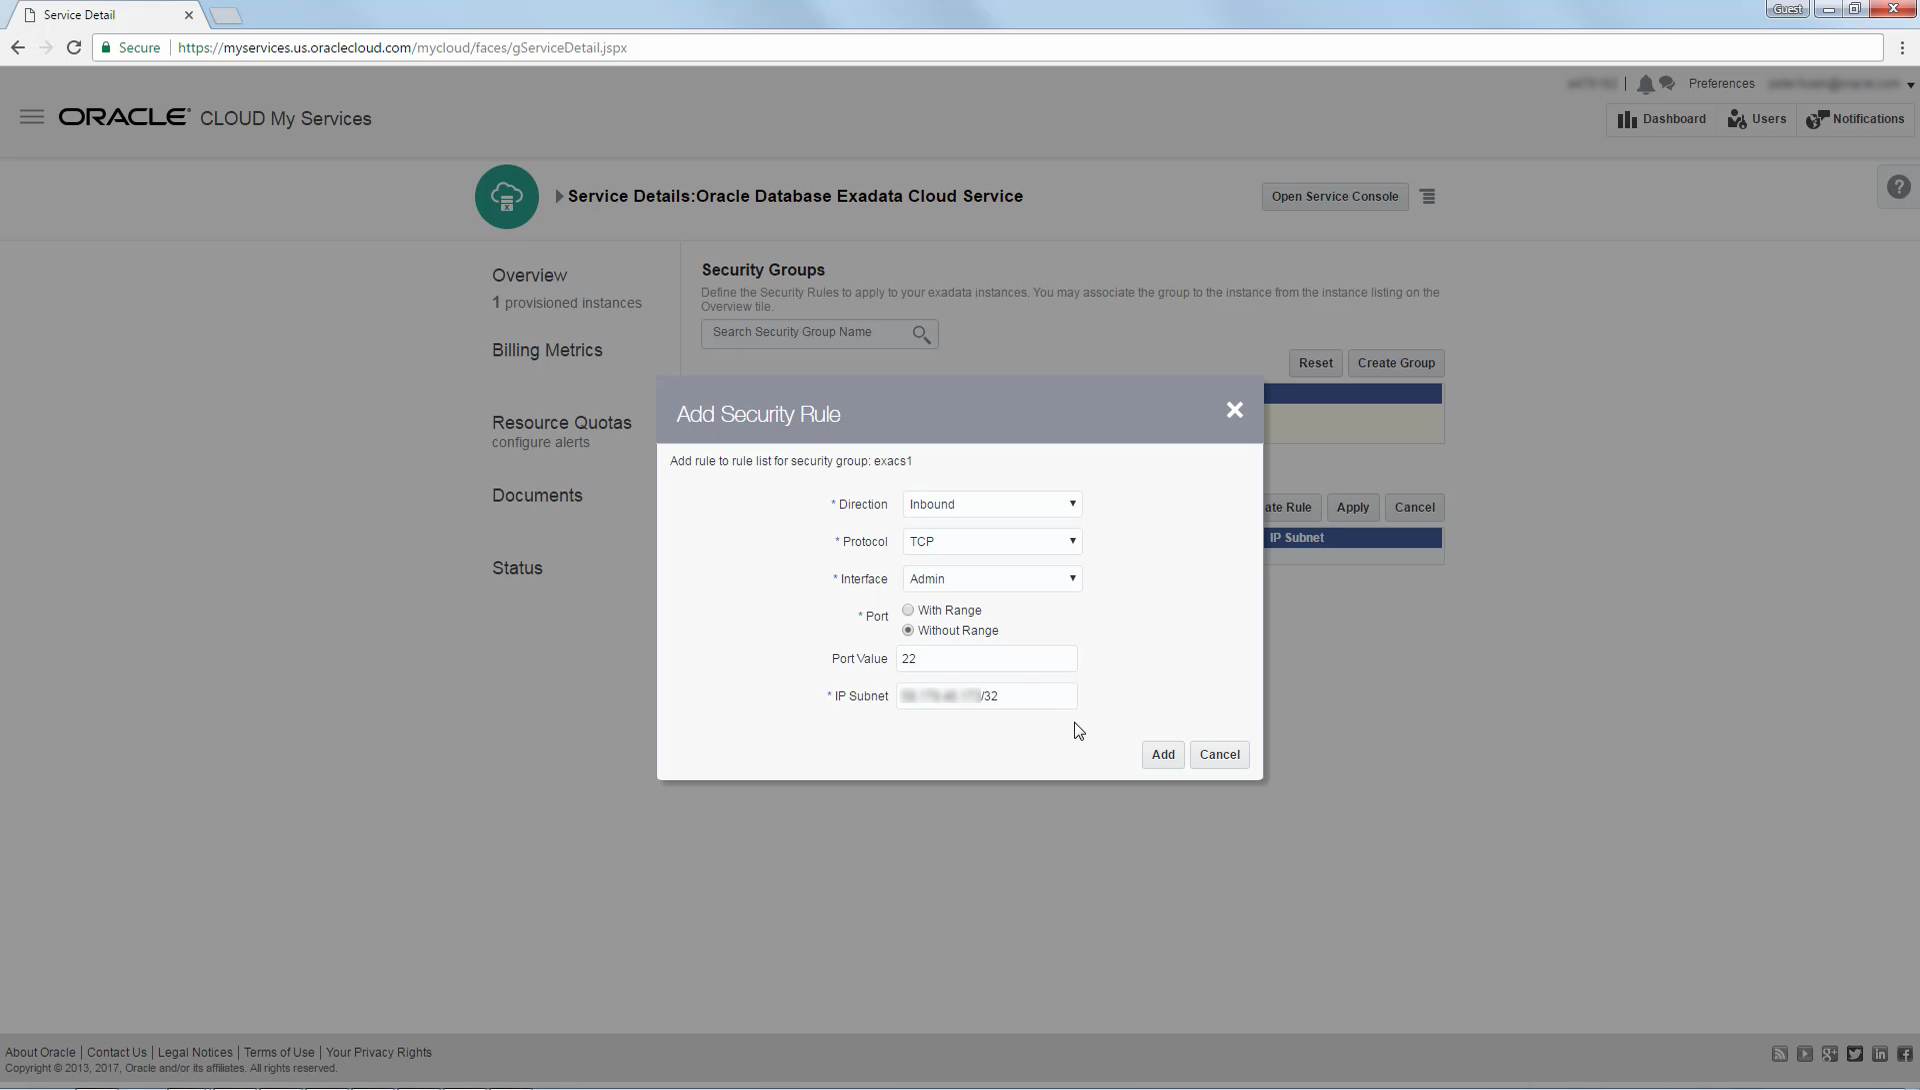Click Create Group
1920x1090 pixels.
pyautogui.click(x=1396, y=363)
